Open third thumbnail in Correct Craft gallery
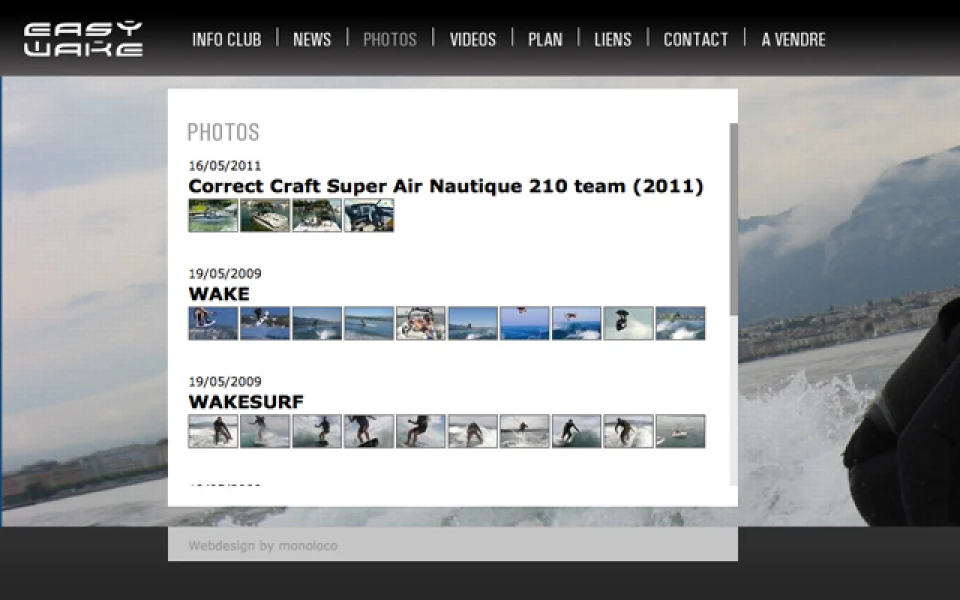 click(317, 216)
